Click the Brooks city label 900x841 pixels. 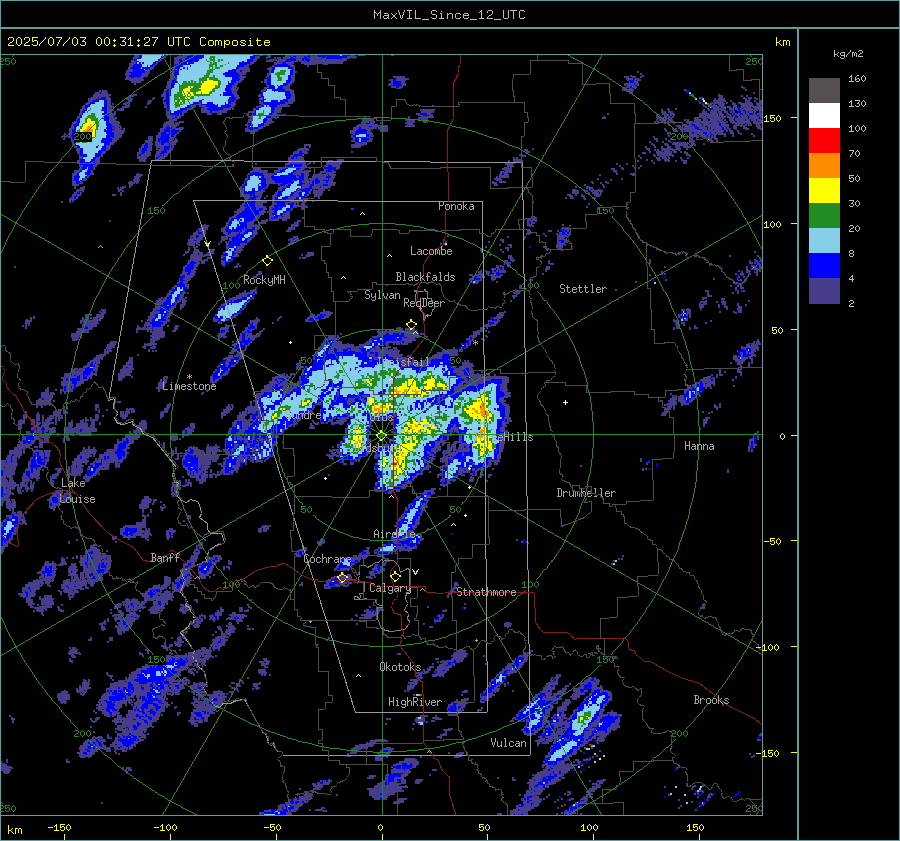[711, 700]
